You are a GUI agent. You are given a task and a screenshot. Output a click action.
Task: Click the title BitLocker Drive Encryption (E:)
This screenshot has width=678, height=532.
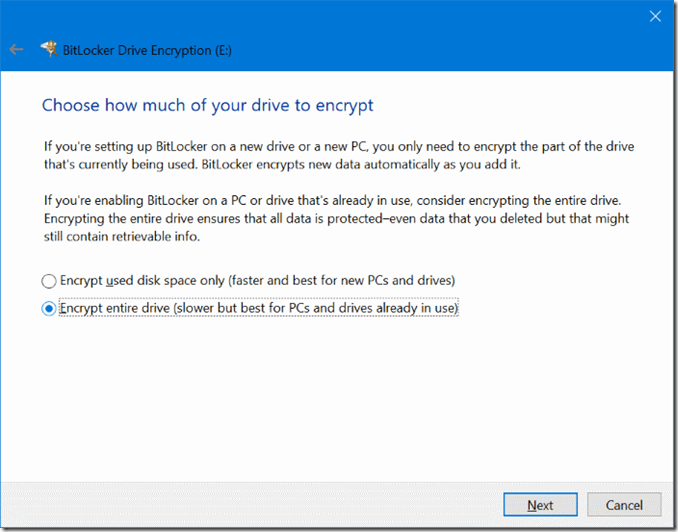click(147, 51)
